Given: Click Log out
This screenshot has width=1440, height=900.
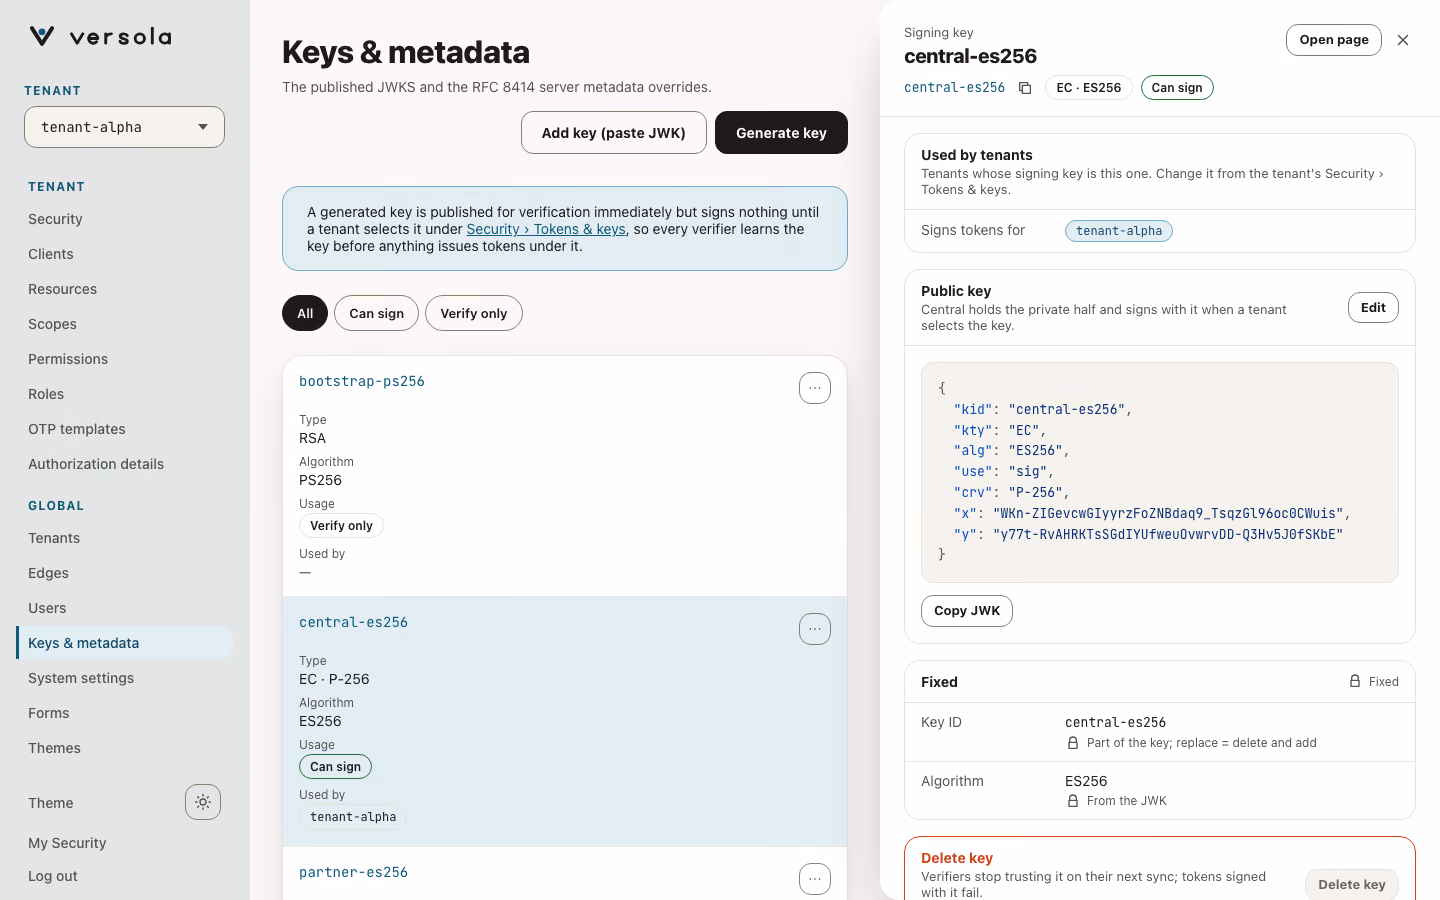Looking at the screenshot, I should tap(53, 876).
